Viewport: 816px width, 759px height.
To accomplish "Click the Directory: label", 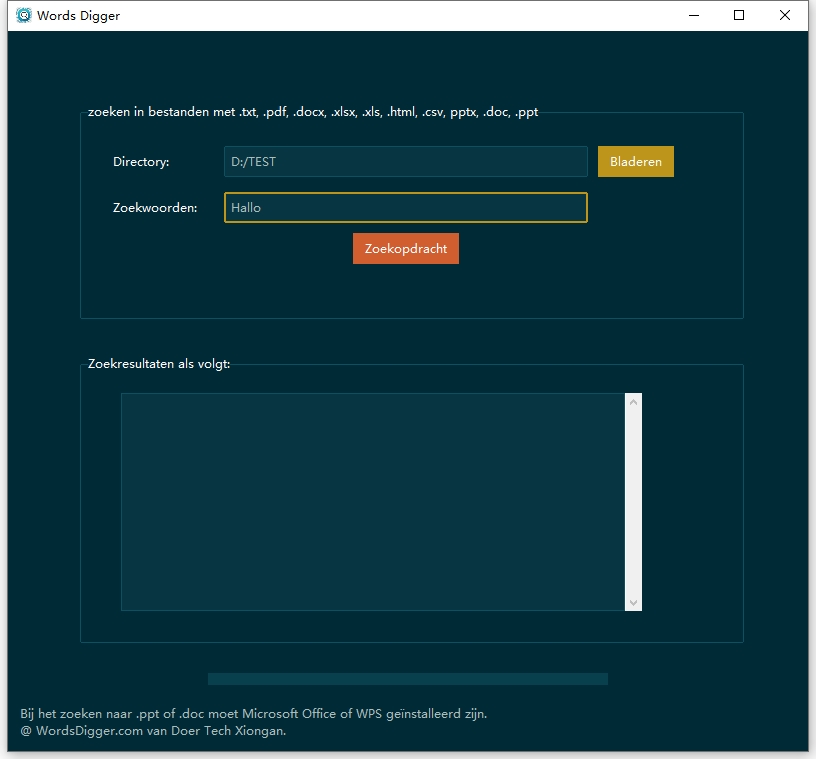I will tap(141, 162).
